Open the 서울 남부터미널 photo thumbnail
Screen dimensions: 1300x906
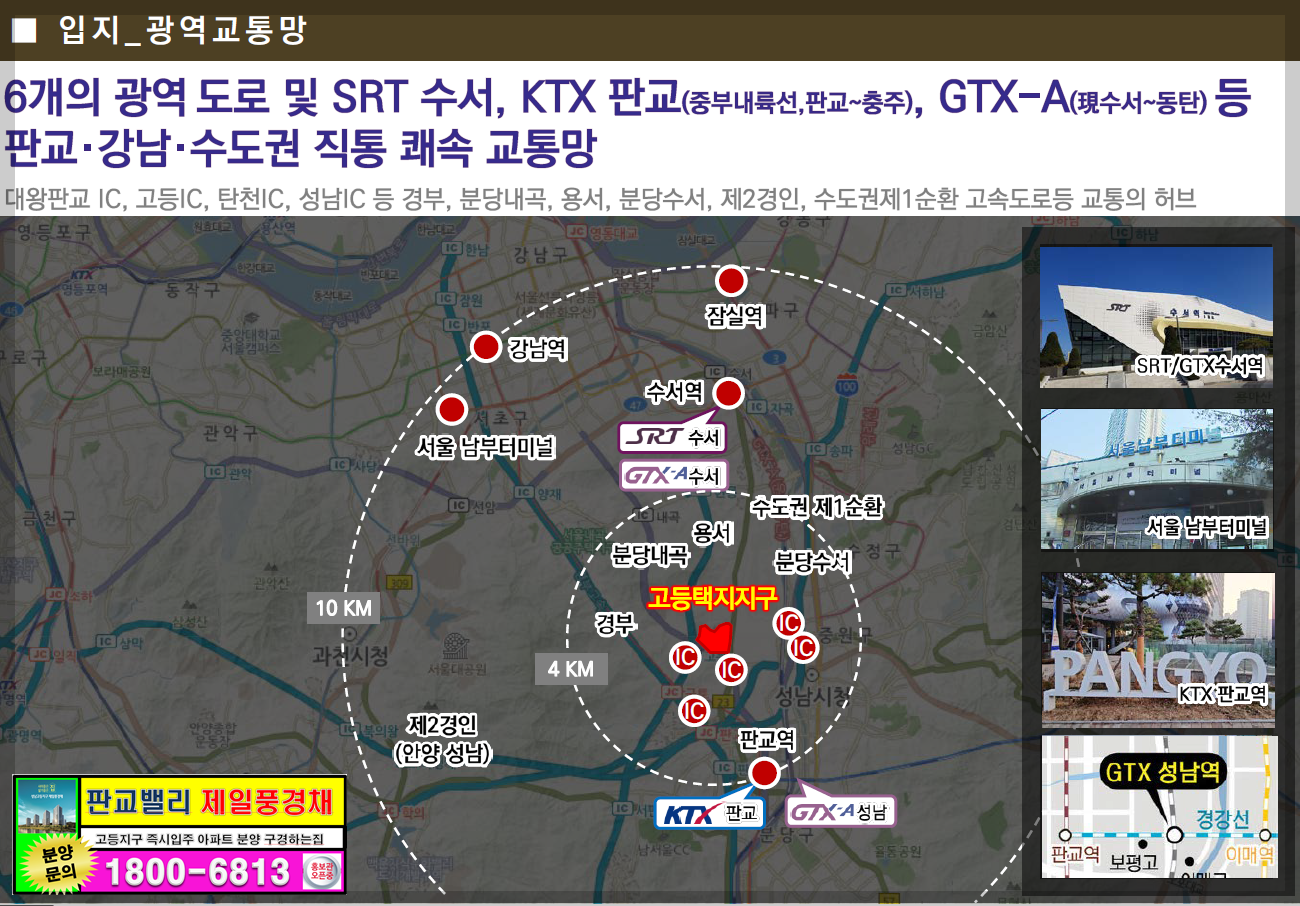coord(1157,479)
